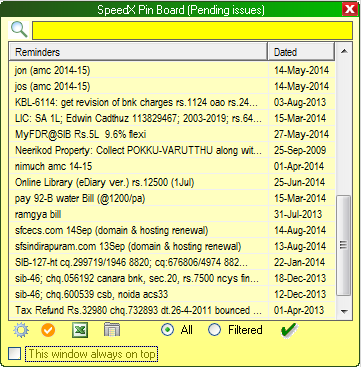This screenshot has height=367, width=361.
Task: Click the vertical scrollbar thumb
Action: pyautogui.click(x=344, y=245)
